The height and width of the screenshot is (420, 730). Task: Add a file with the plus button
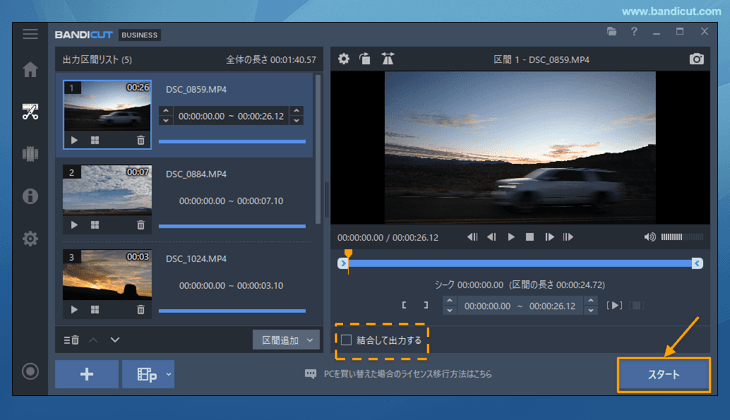[x=86, y=374]
